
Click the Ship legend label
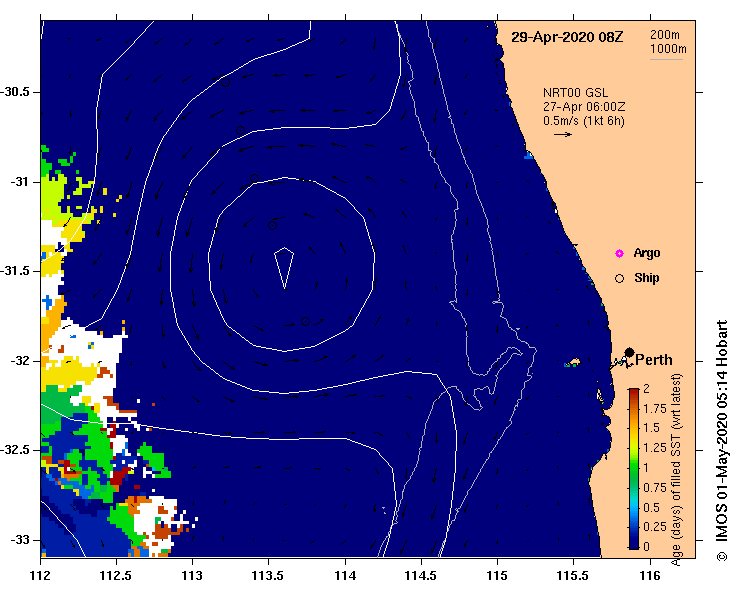click(x=647, y=278)
